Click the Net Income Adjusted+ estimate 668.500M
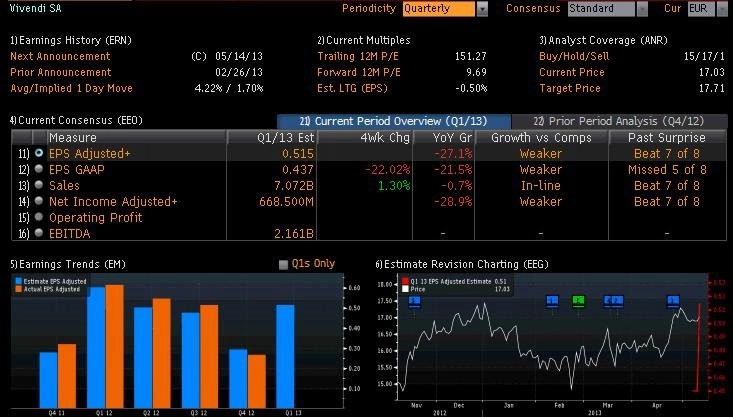The height and width of the screenshot is (417, 733). pyautogui.click(x=286, y=201)
